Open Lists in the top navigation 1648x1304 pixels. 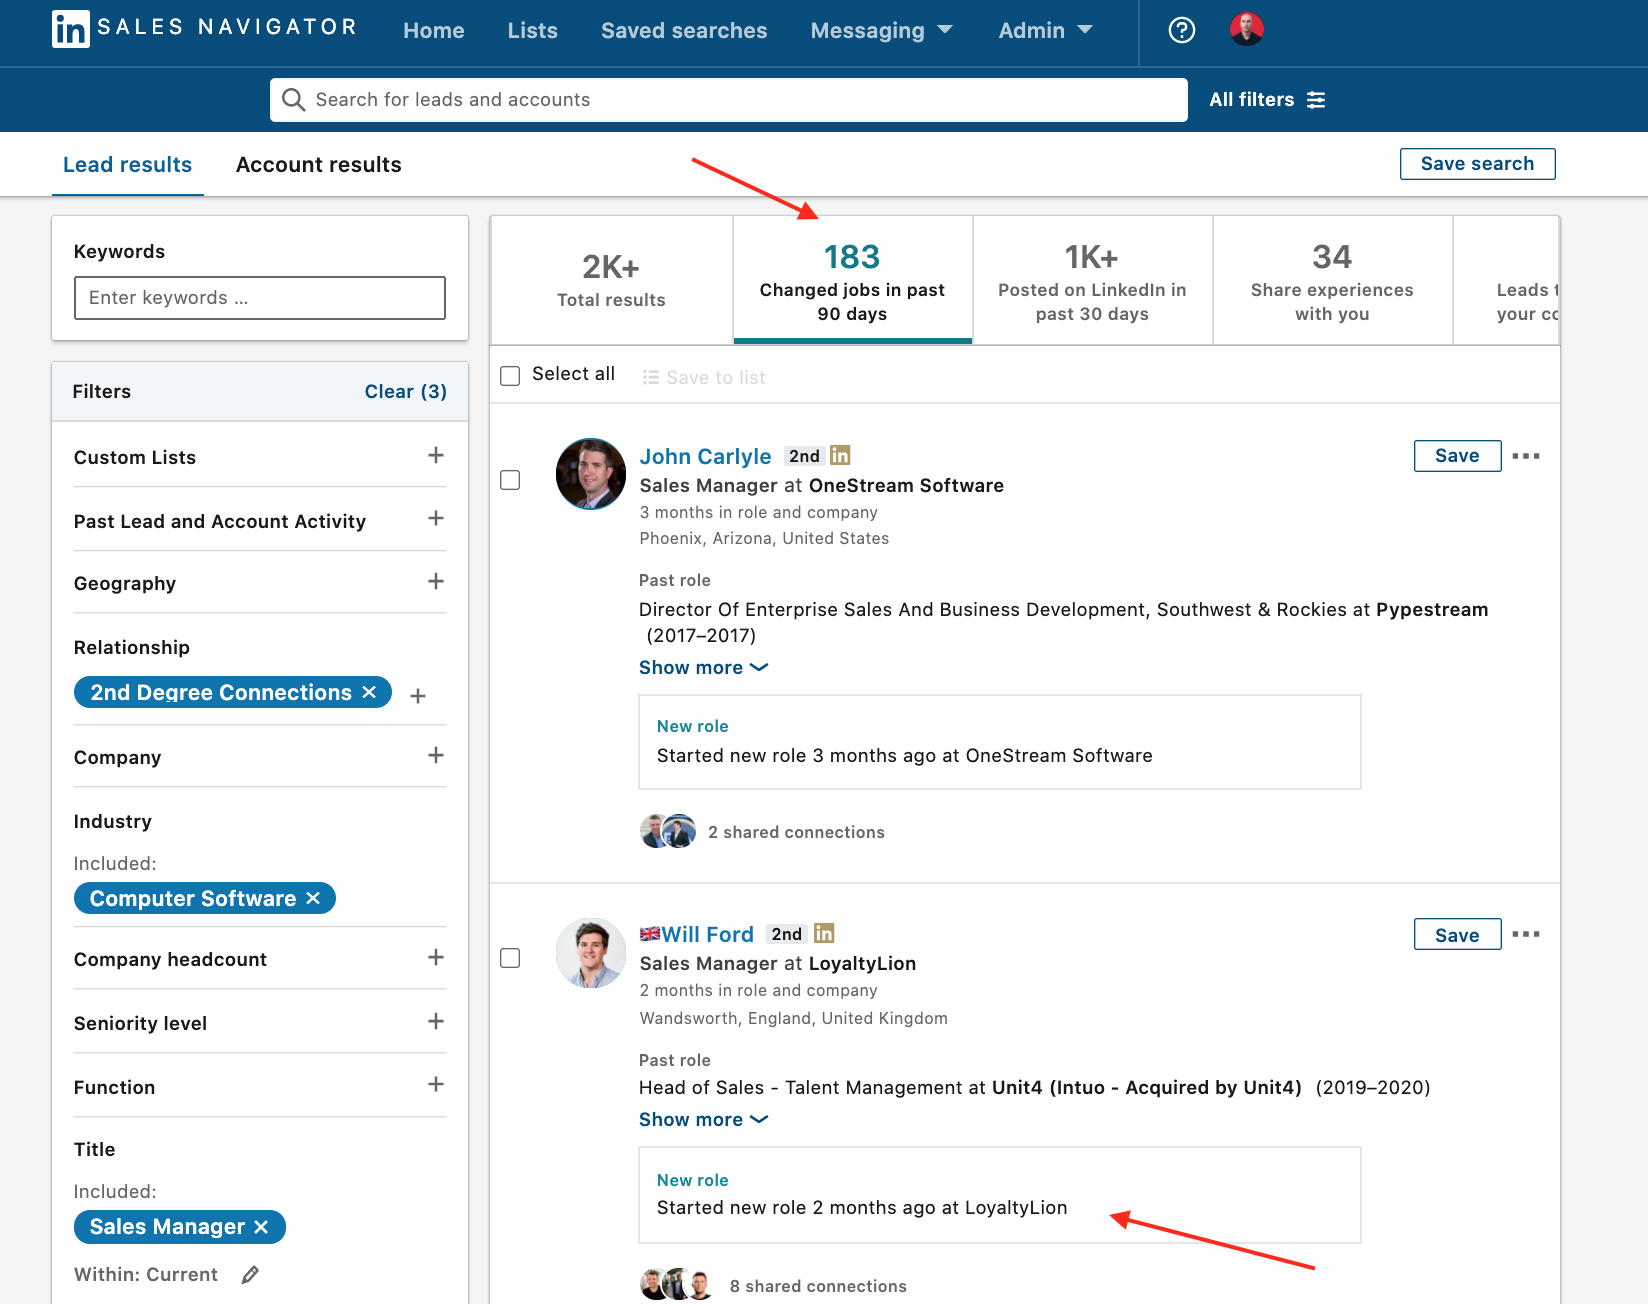point(532,31)
